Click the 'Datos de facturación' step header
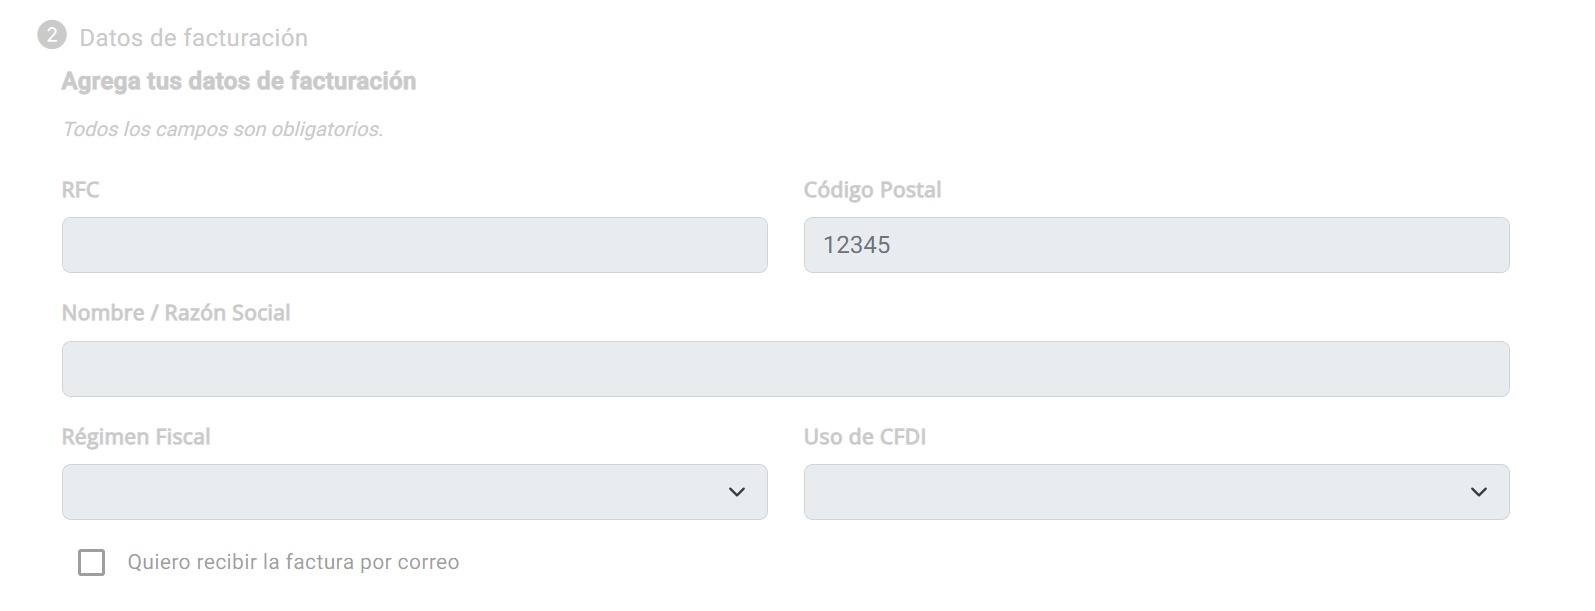This screenshot has width=1595, height=611. (x=193, y=38)
